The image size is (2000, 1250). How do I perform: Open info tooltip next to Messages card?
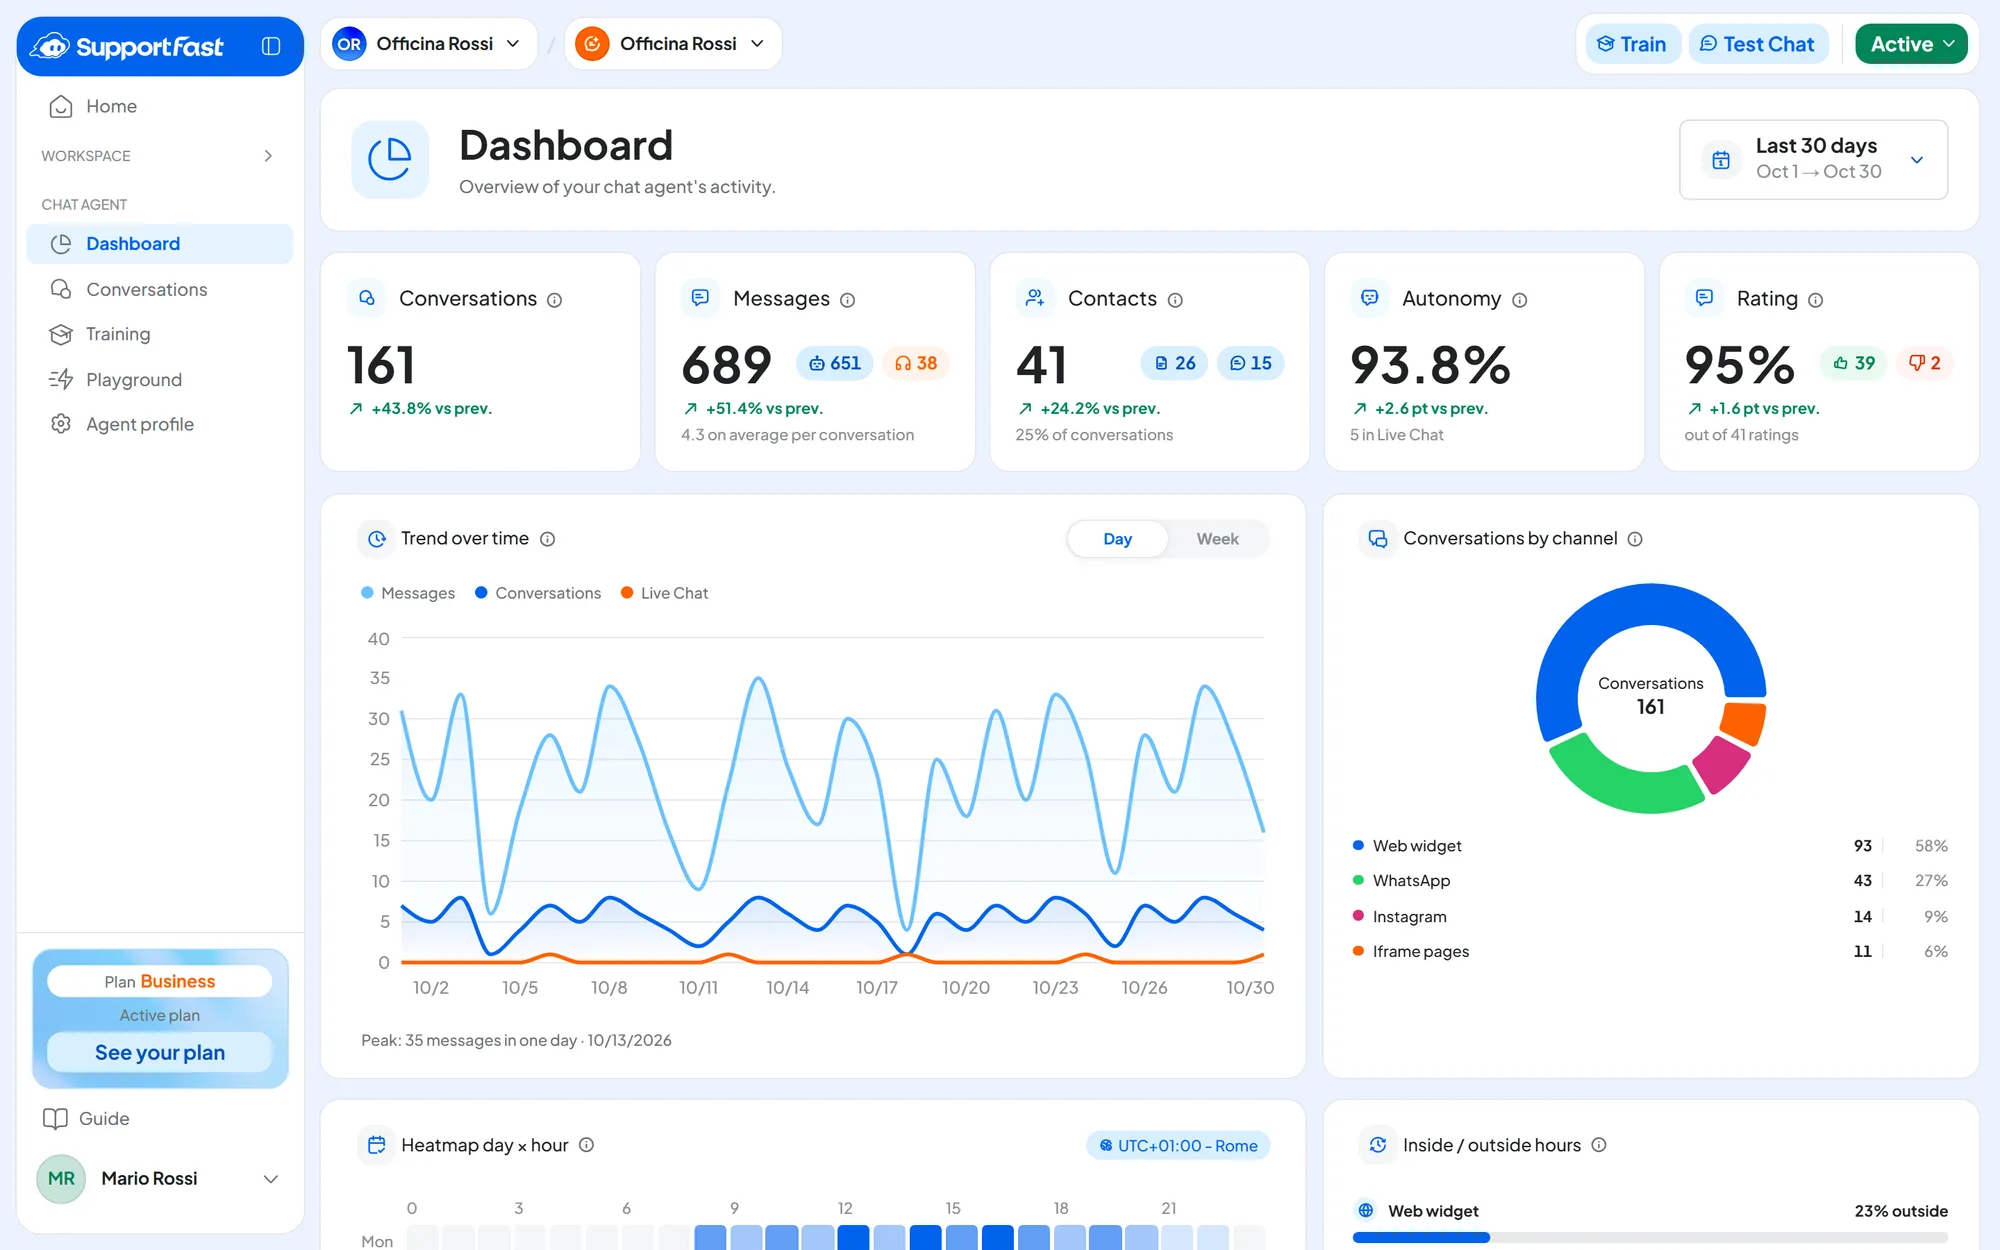point(848,300)
